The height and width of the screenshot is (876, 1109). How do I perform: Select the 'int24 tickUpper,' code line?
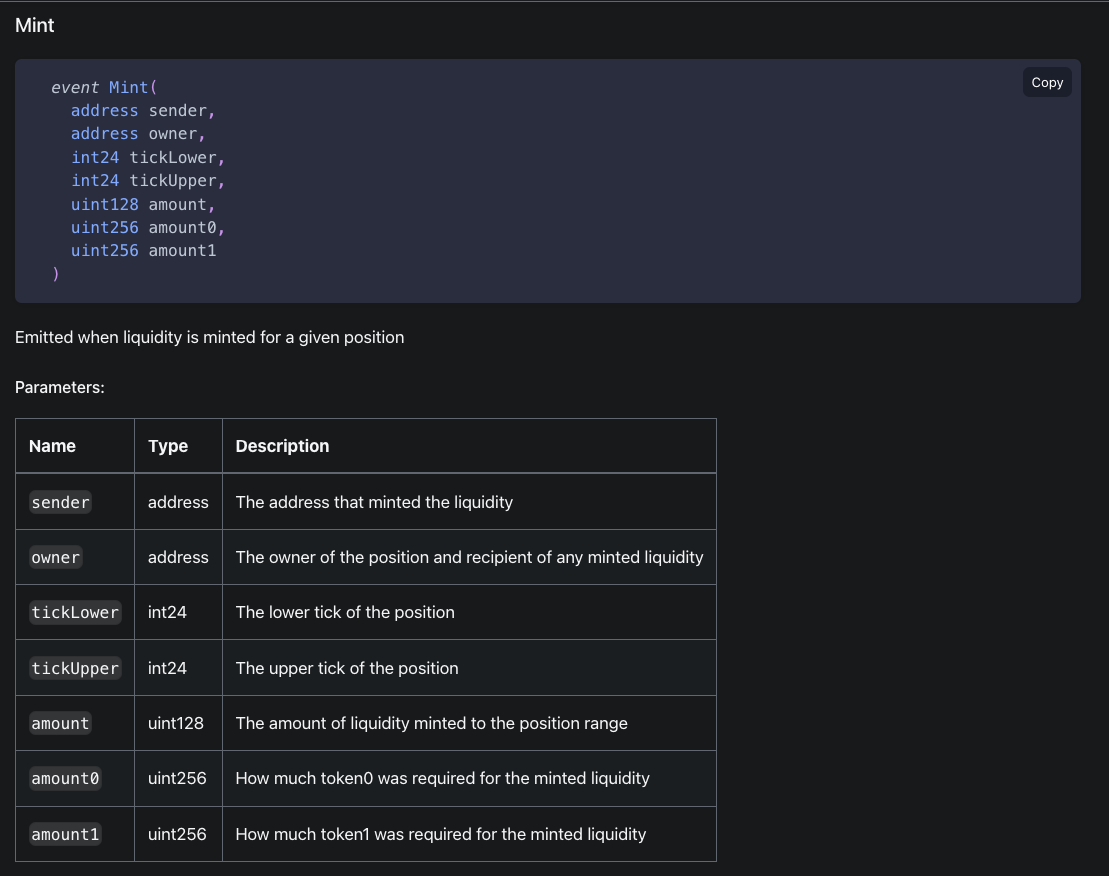point(148,181)
